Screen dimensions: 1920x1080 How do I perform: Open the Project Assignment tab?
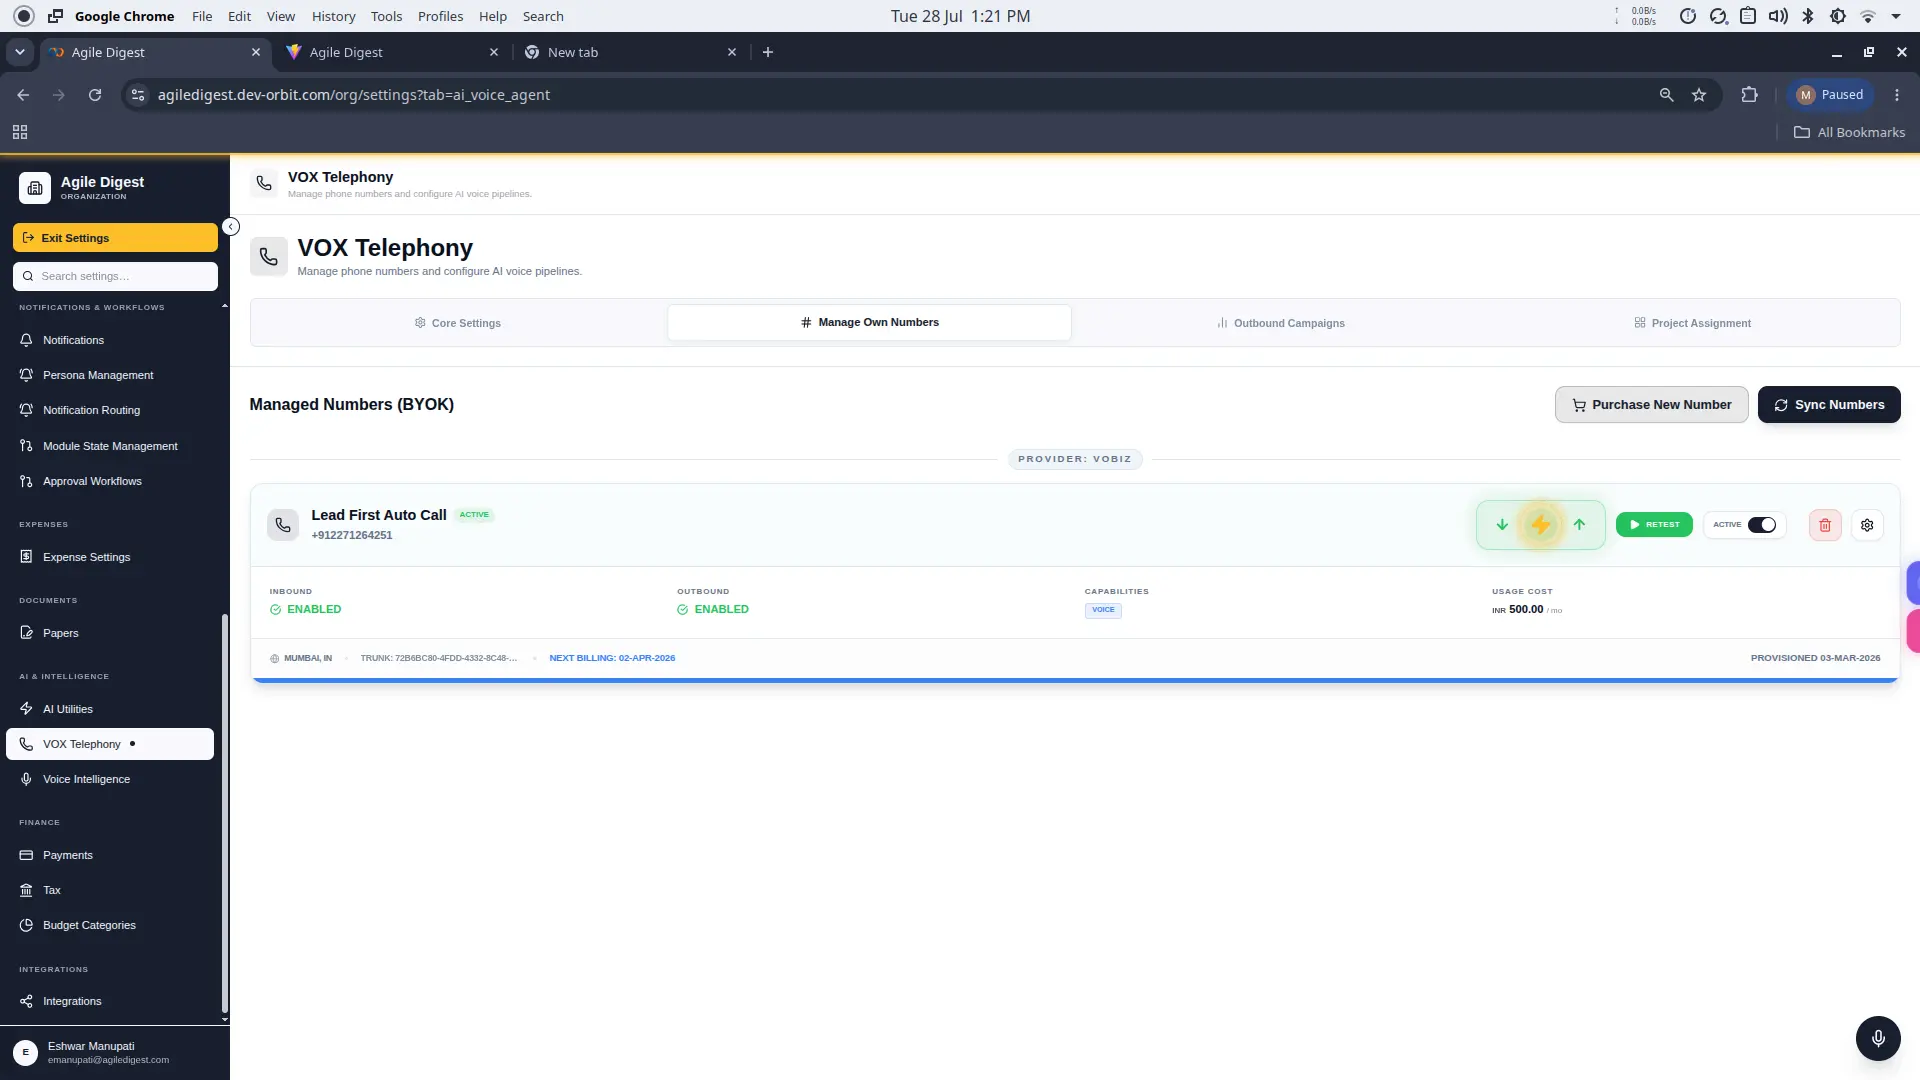(1692, 323)
